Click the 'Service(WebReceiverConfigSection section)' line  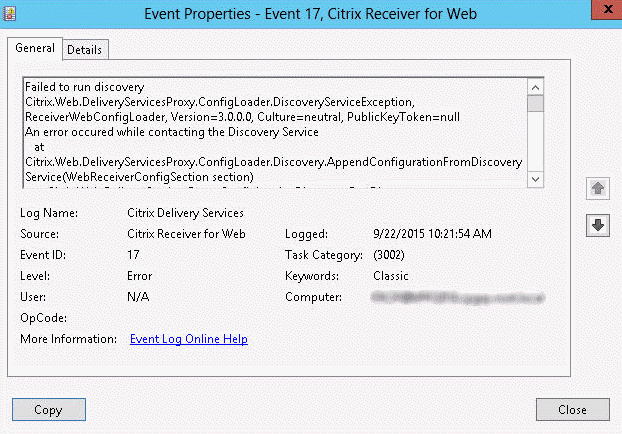pos(139,177)
